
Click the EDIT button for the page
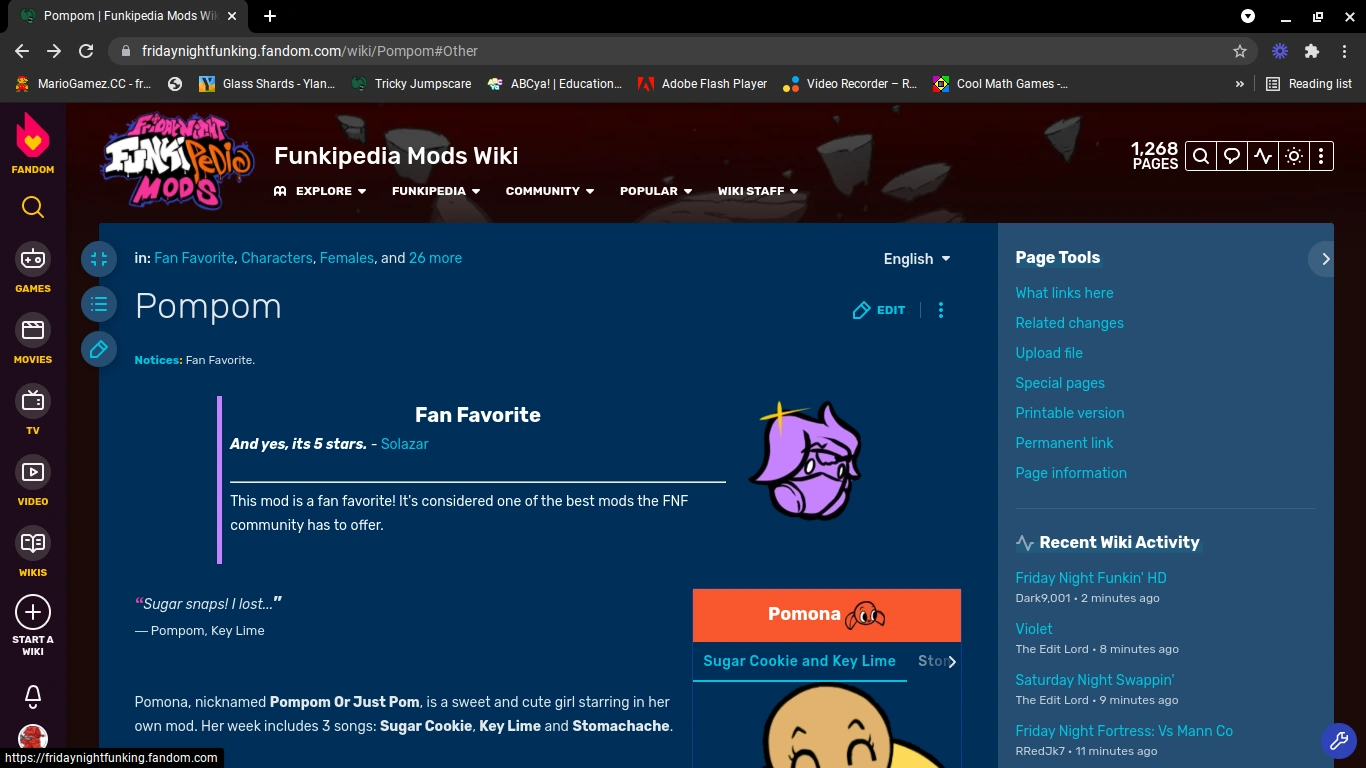tap(879, 310)
